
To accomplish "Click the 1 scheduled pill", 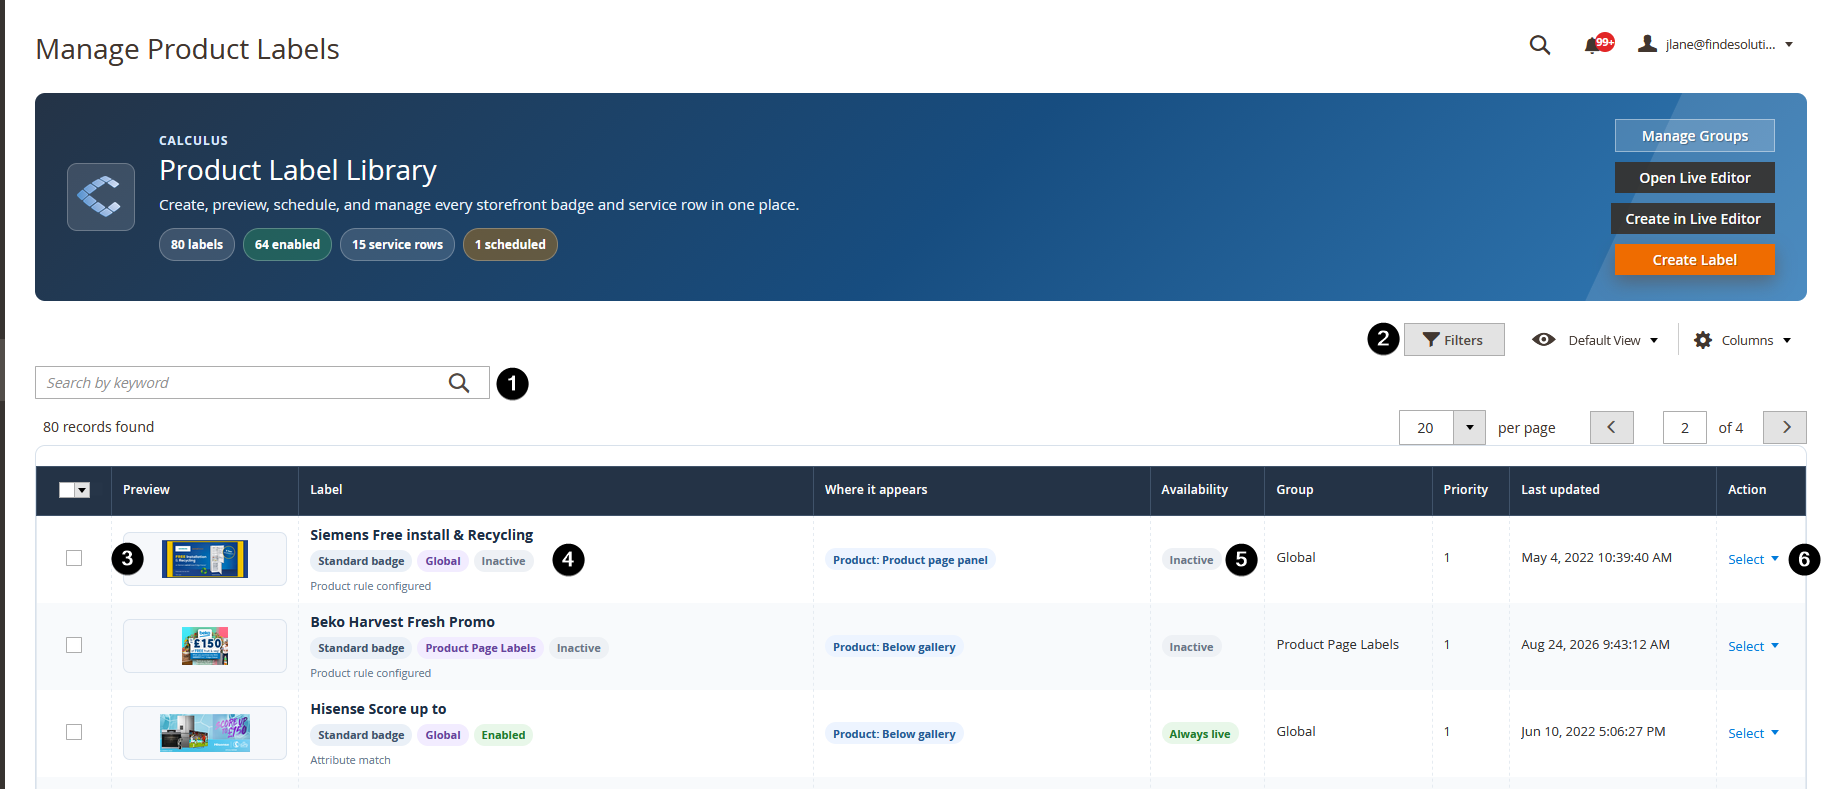I will coord(510,244).
